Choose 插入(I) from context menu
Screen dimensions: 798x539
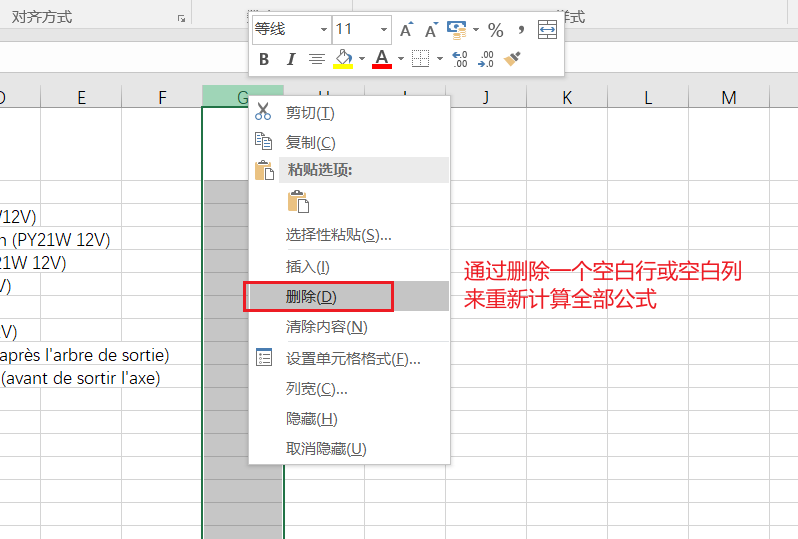pyautogui.click(x=349, y=266)
